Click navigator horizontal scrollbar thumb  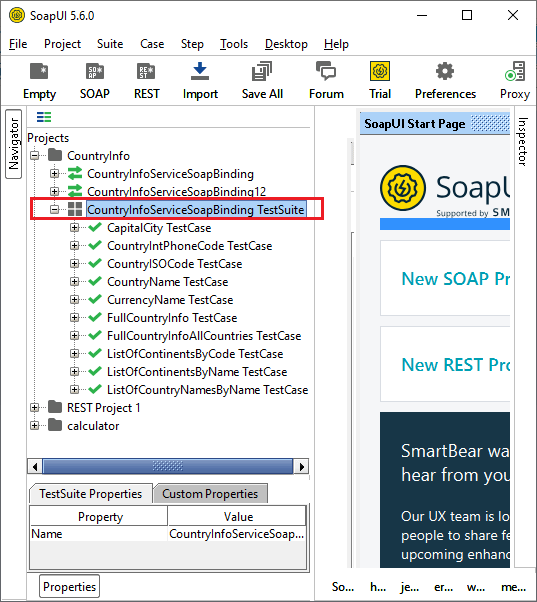pos(168,466)
